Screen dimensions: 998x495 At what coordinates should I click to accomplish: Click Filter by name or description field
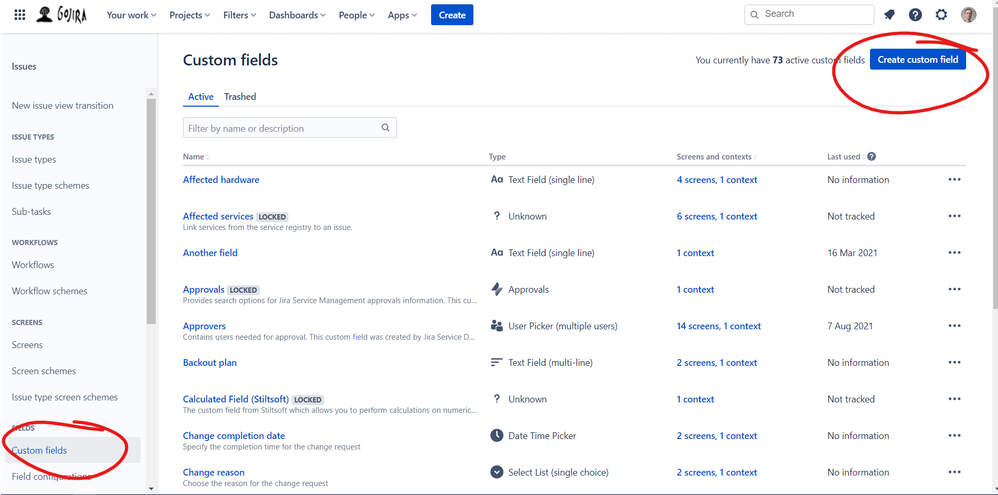point(290,128)
